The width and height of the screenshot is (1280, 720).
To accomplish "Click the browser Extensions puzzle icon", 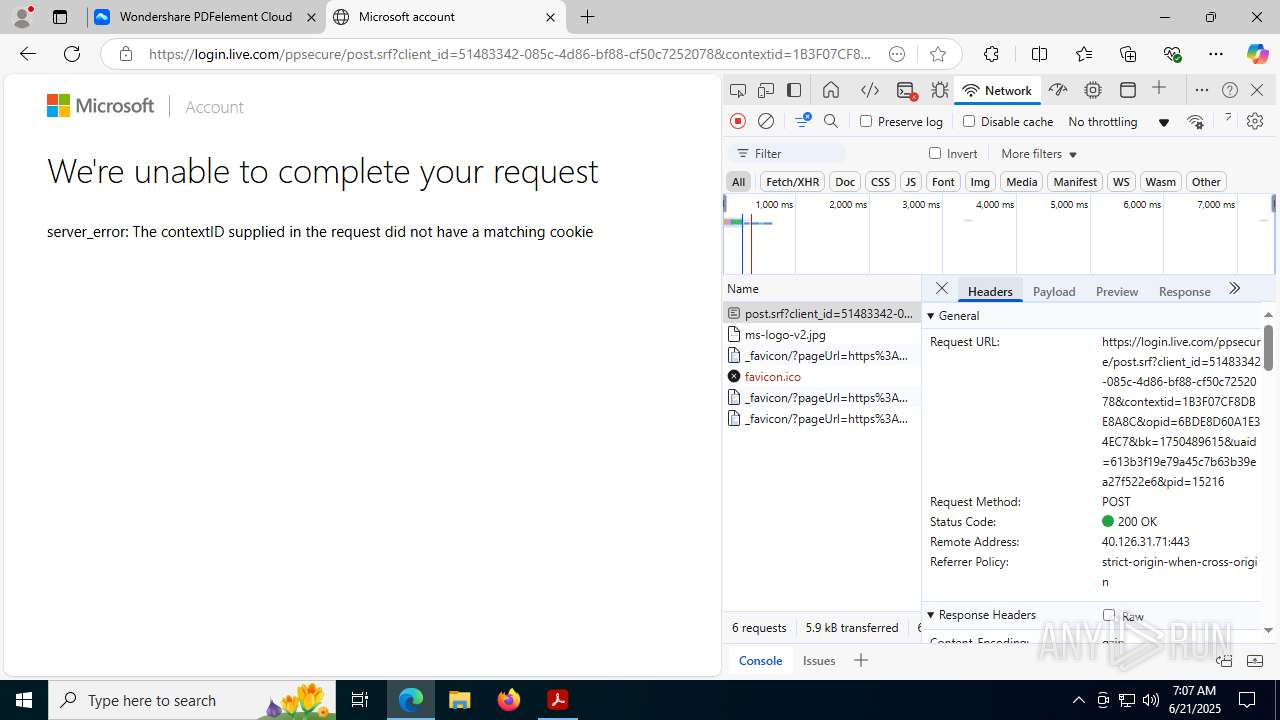I will point(991,54).
